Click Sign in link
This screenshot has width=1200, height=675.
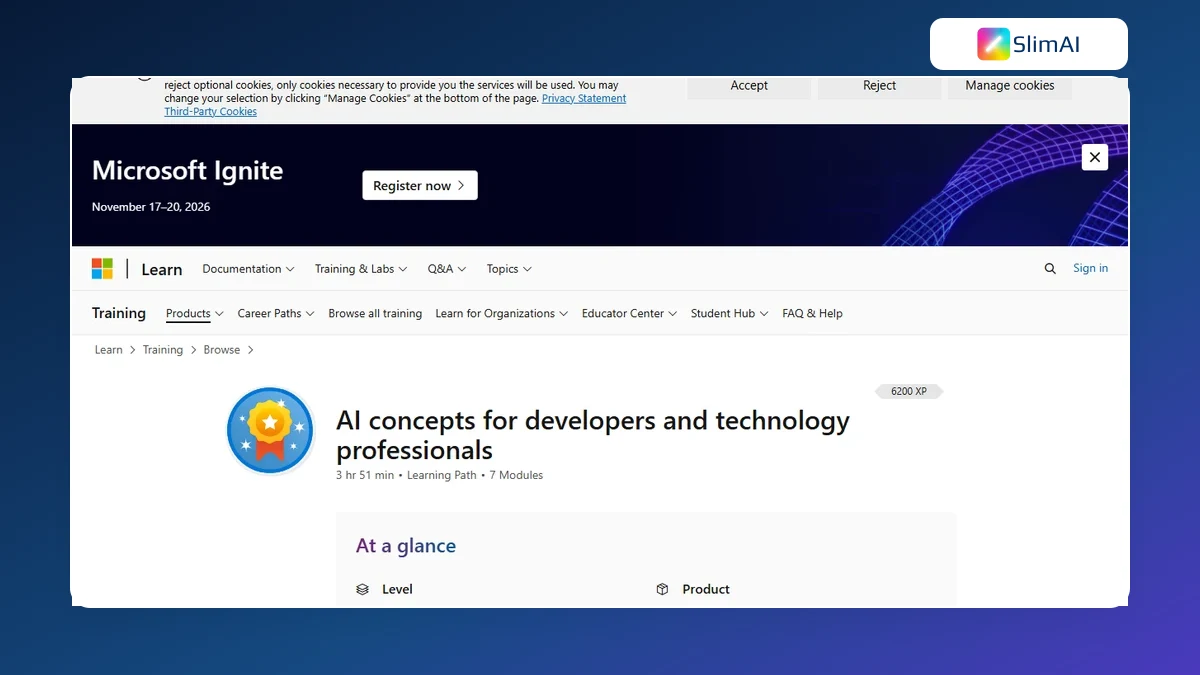pos(1090,268)
